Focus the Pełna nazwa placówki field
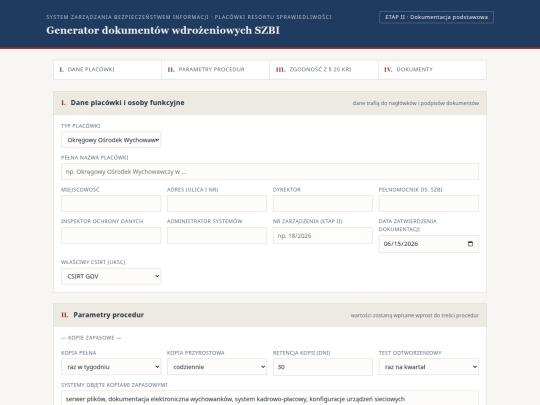The height and width of the screenshot is (405, 540). click(270, 172)
